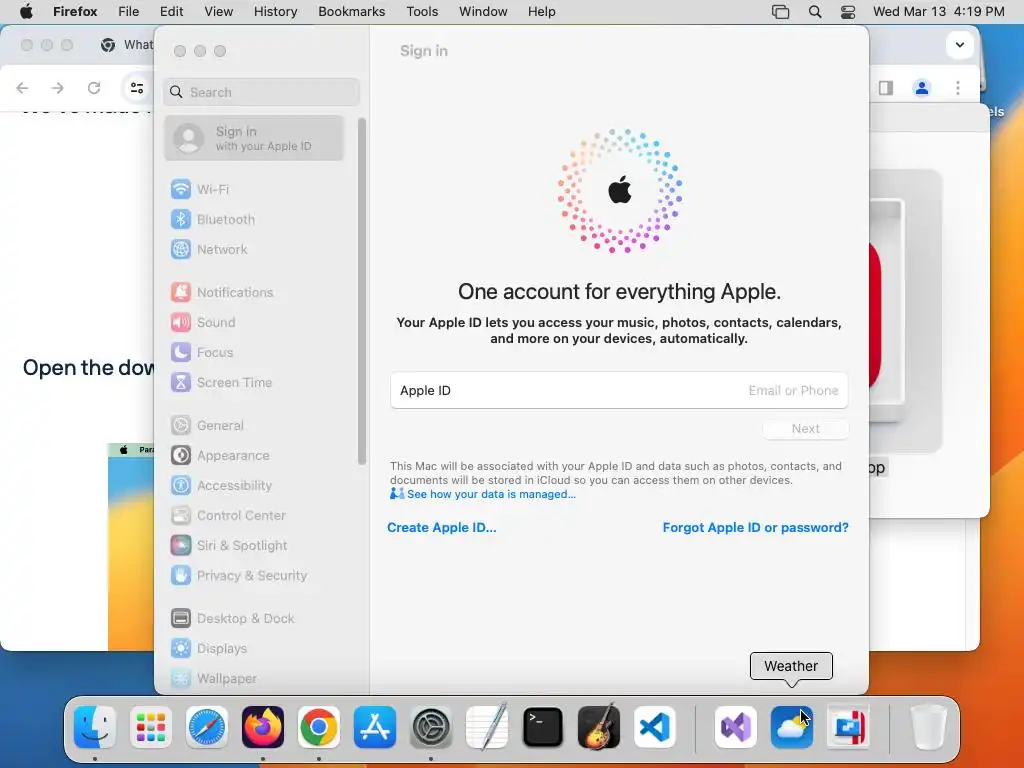This screenshot has height=768, width=1024.
Task: Open Trash in the Dock
Action: coord(928,727)
